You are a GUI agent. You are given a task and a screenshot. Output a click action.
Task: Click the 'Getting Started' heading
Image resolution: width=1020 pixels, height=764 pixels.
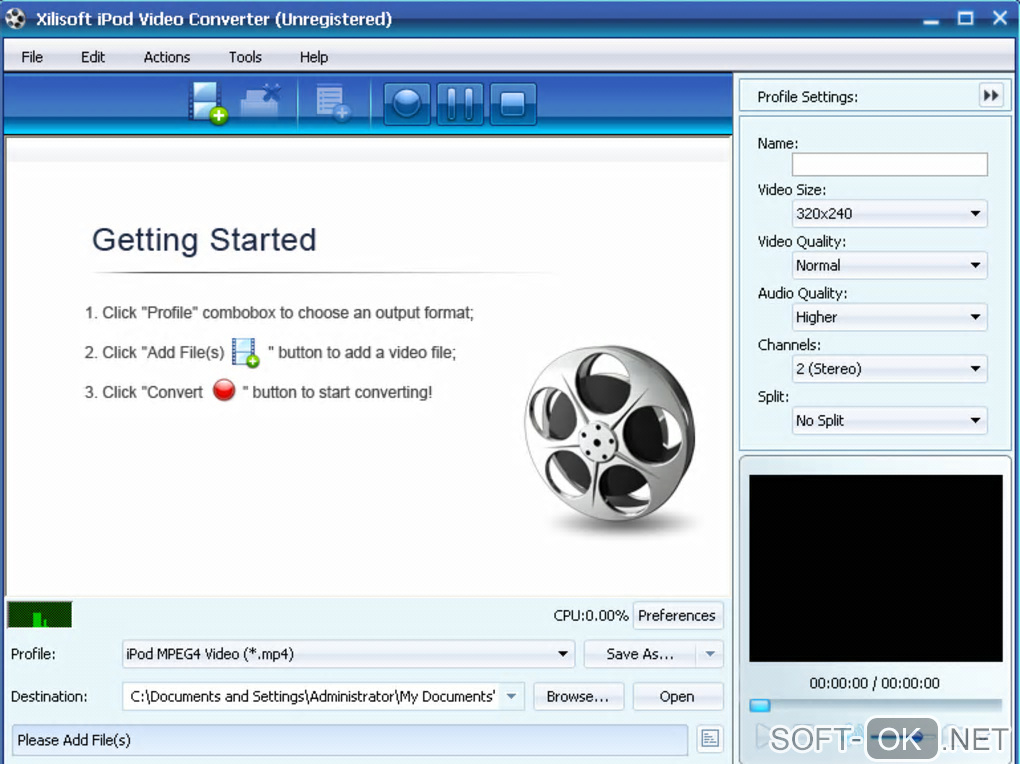coord(204,239)
